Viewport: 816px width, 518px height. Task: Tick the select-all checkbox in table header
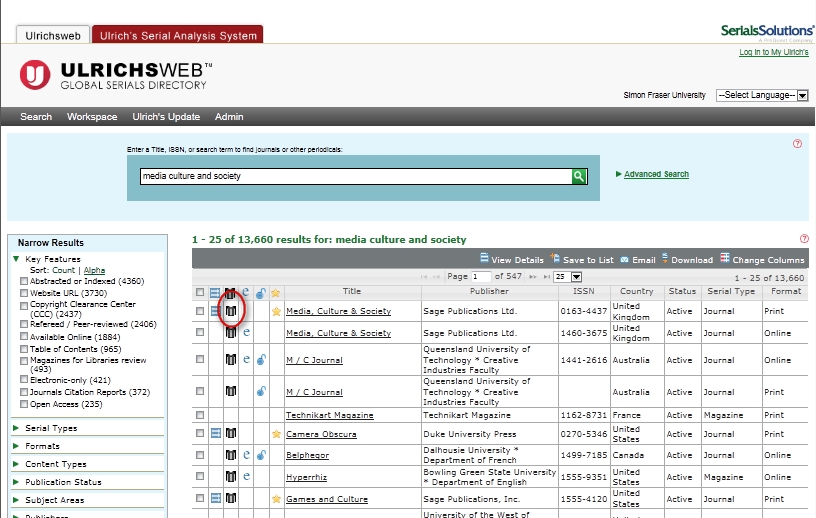200,292
